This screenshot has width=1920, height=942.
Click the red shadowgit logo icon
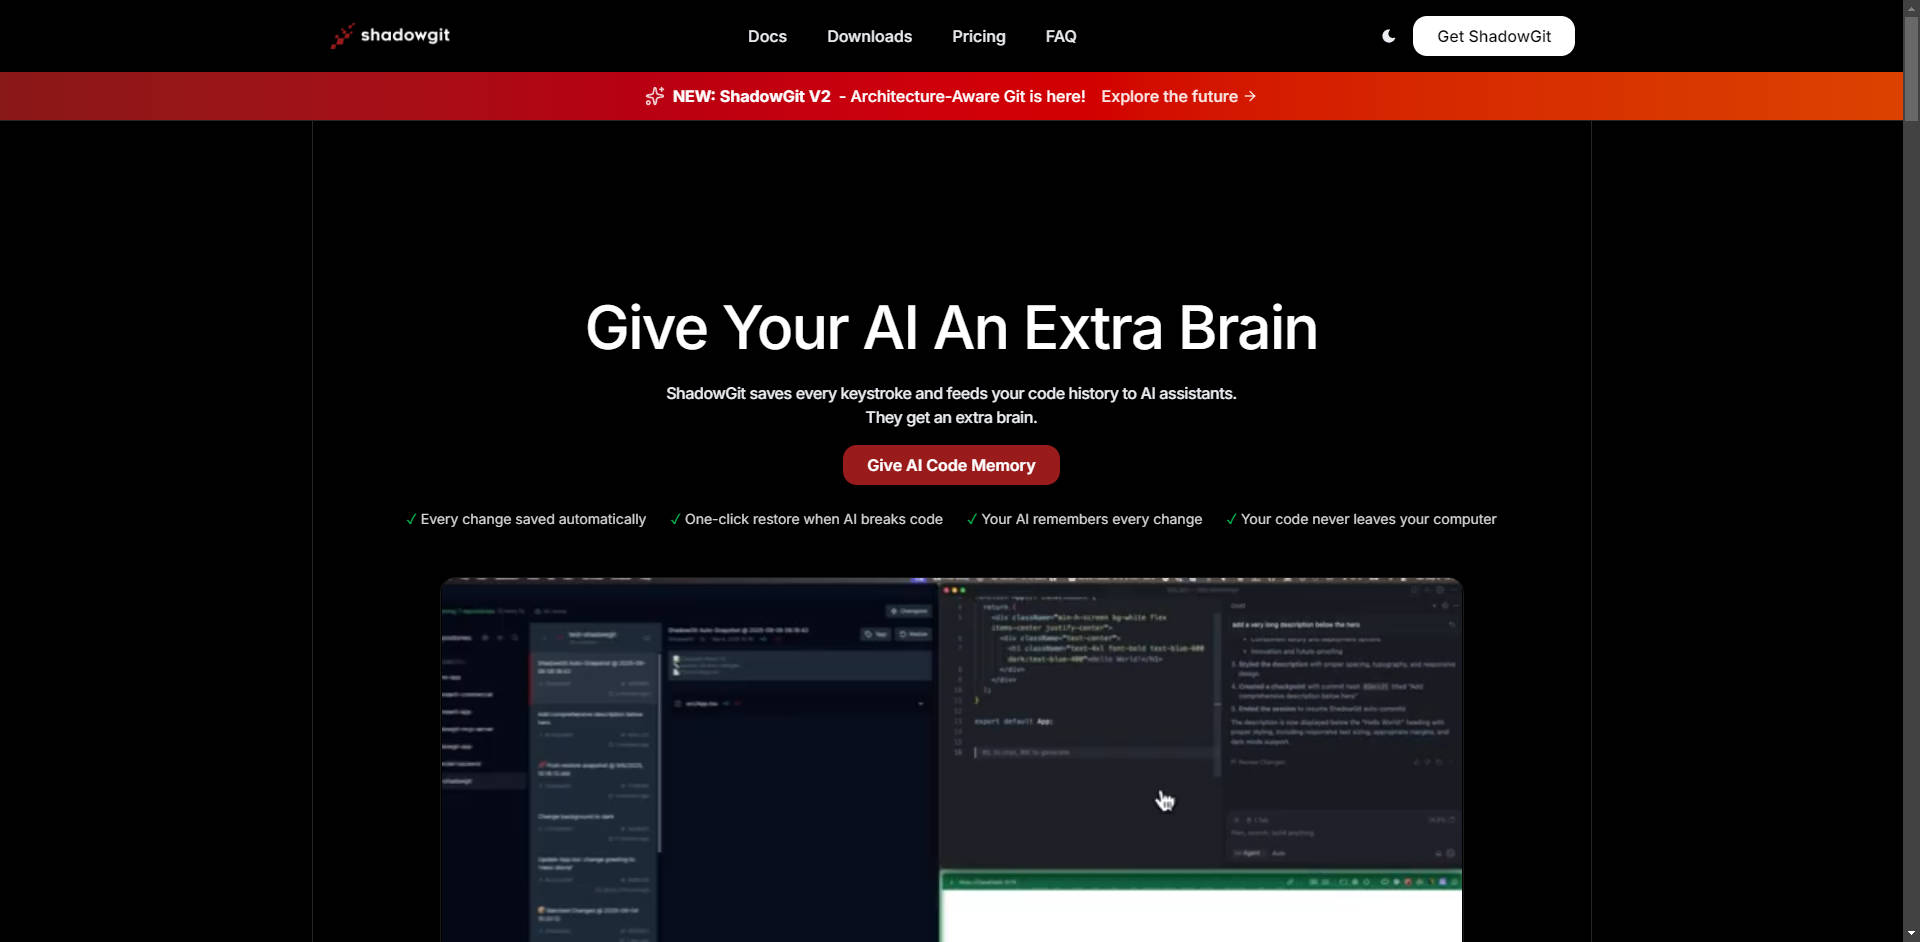[x=342, y=36]
